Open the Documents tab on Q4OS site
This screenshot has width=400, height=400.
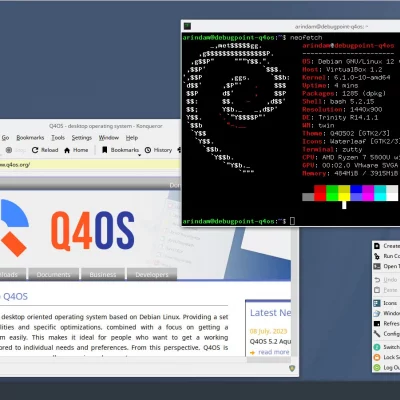[54, 275]
